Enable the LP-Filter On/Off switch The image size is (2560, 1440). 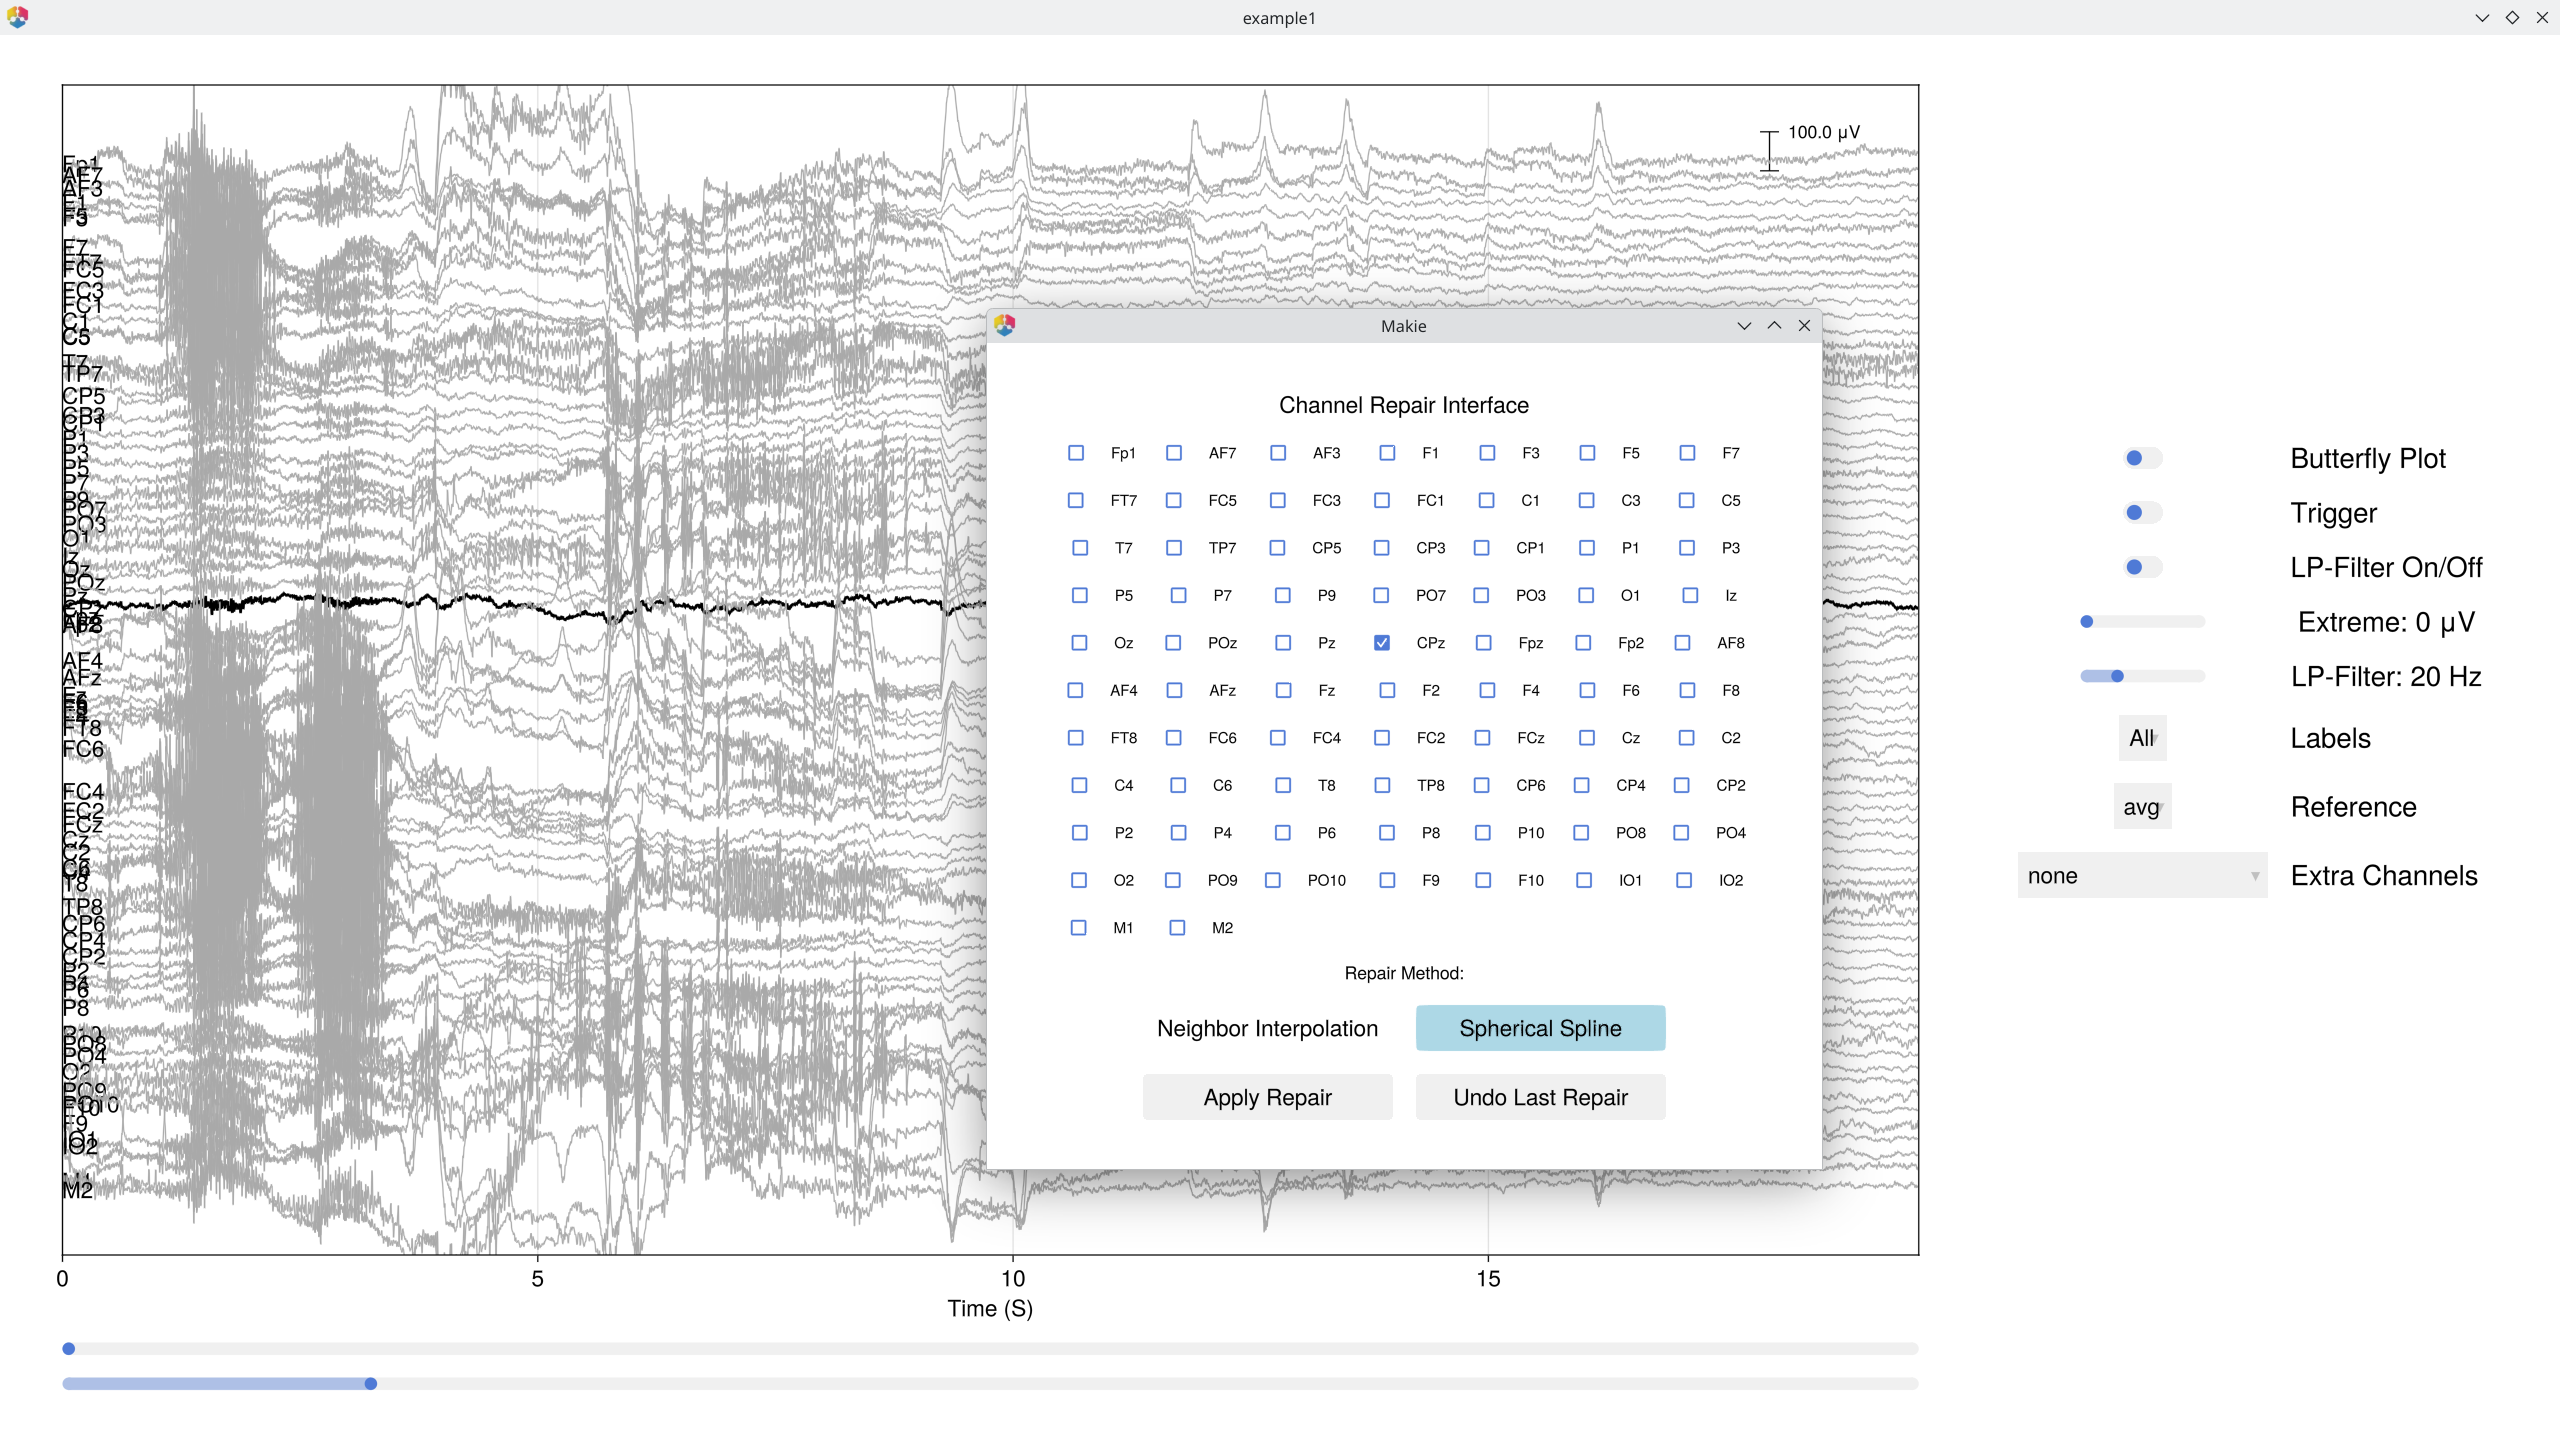(x=2141, y=567)
